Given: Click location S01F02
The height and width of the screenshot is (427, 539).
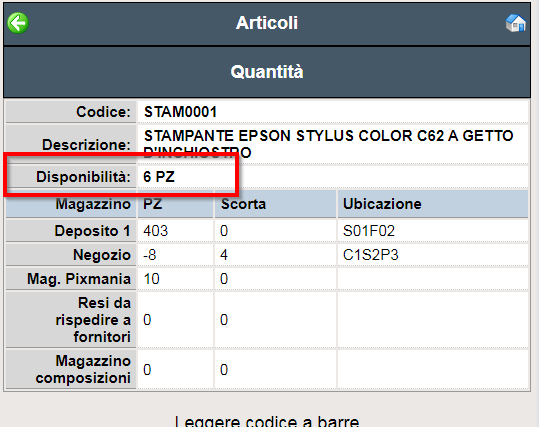Looking at the screenshot, I should tap(369, 231).
